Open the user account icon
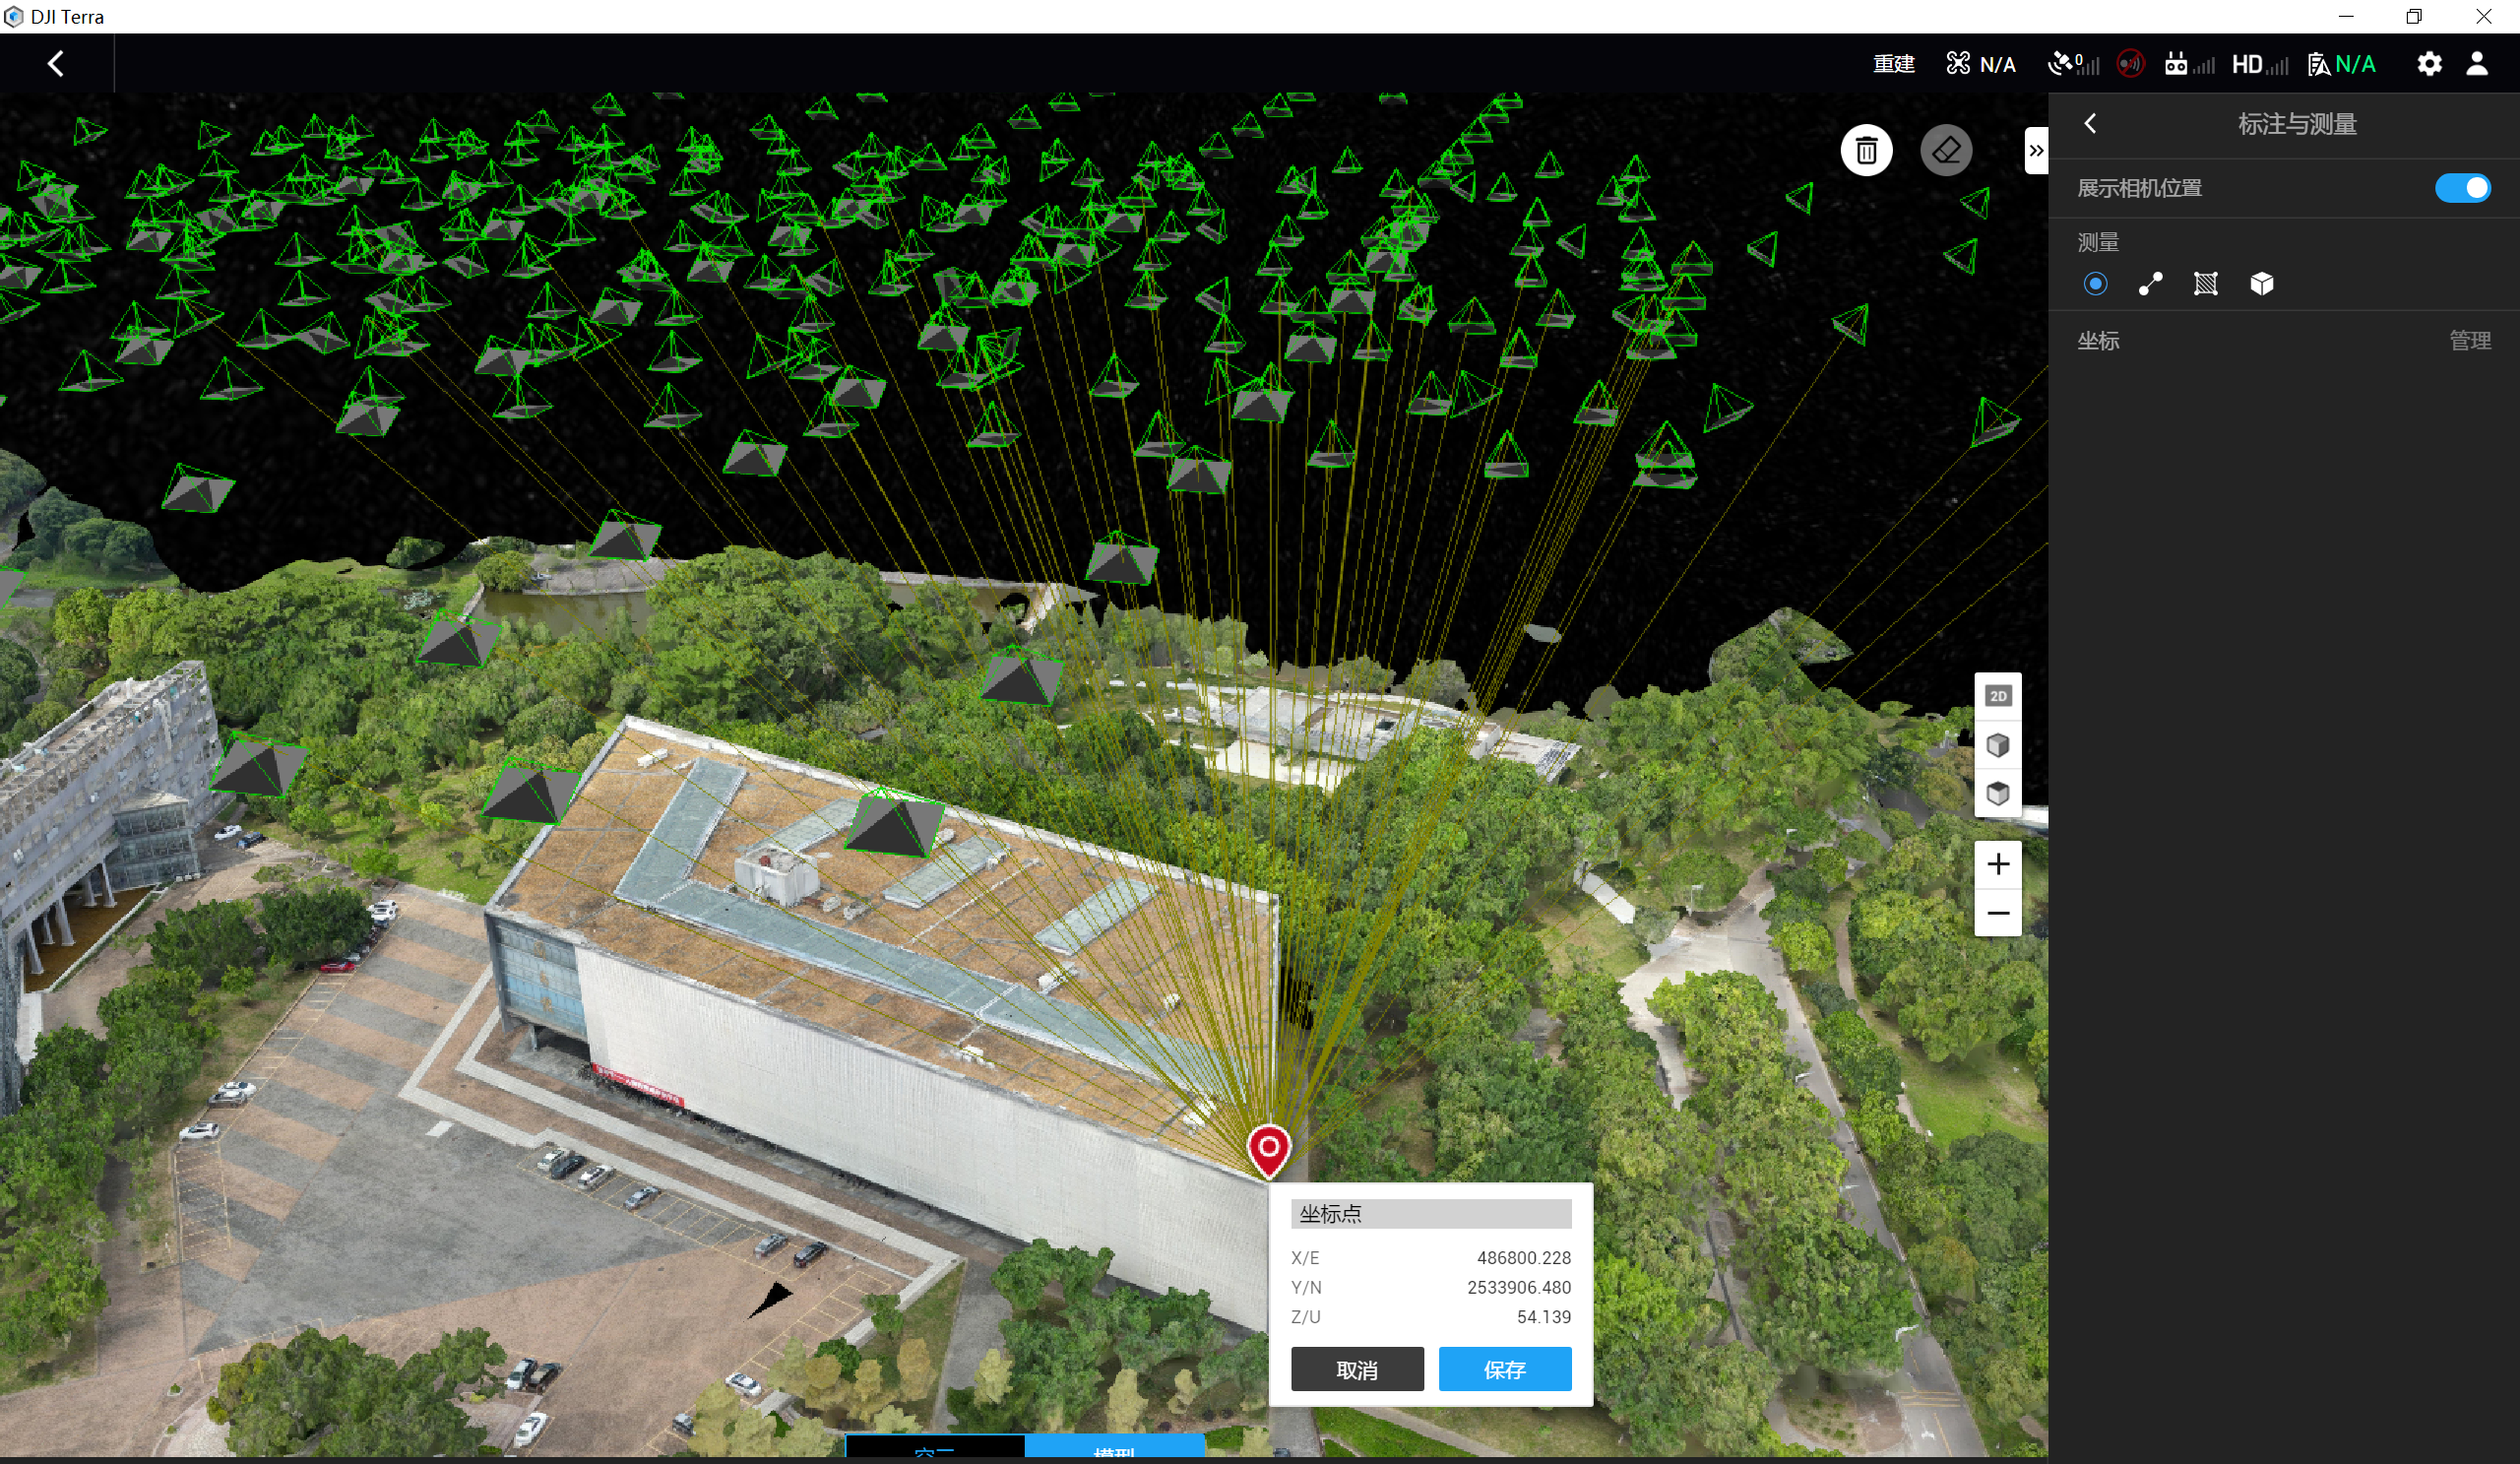2520x1464 pixels. [x=2476, y=64]
